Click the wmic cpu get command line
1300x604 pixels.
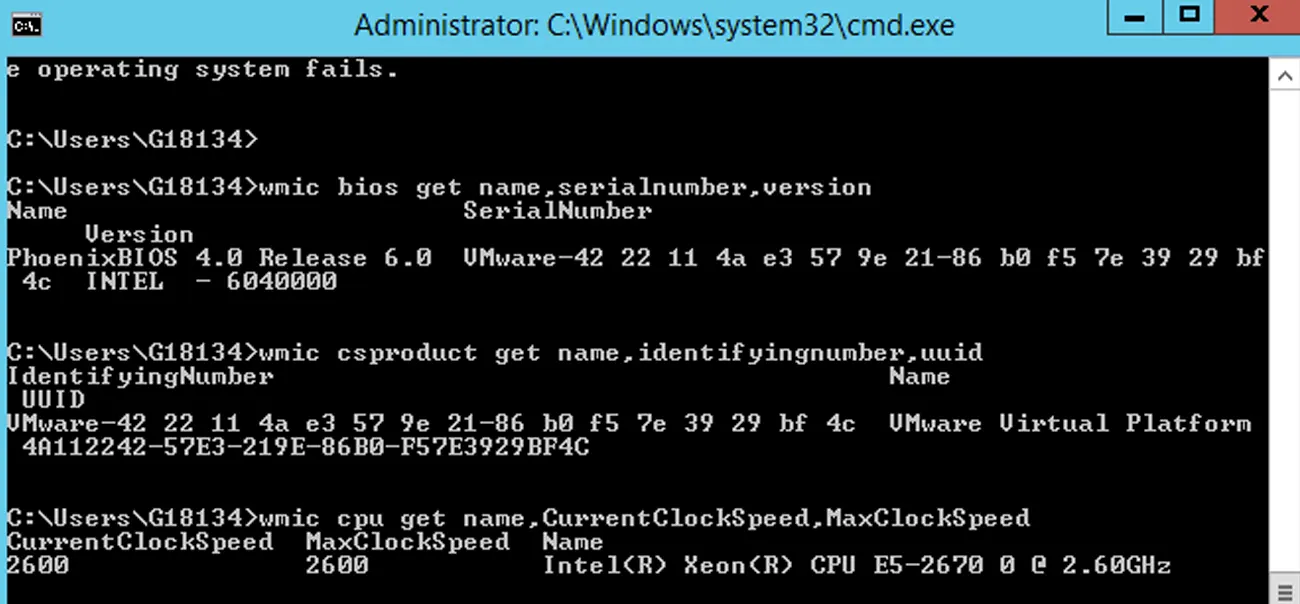click(x=518, y=518)
